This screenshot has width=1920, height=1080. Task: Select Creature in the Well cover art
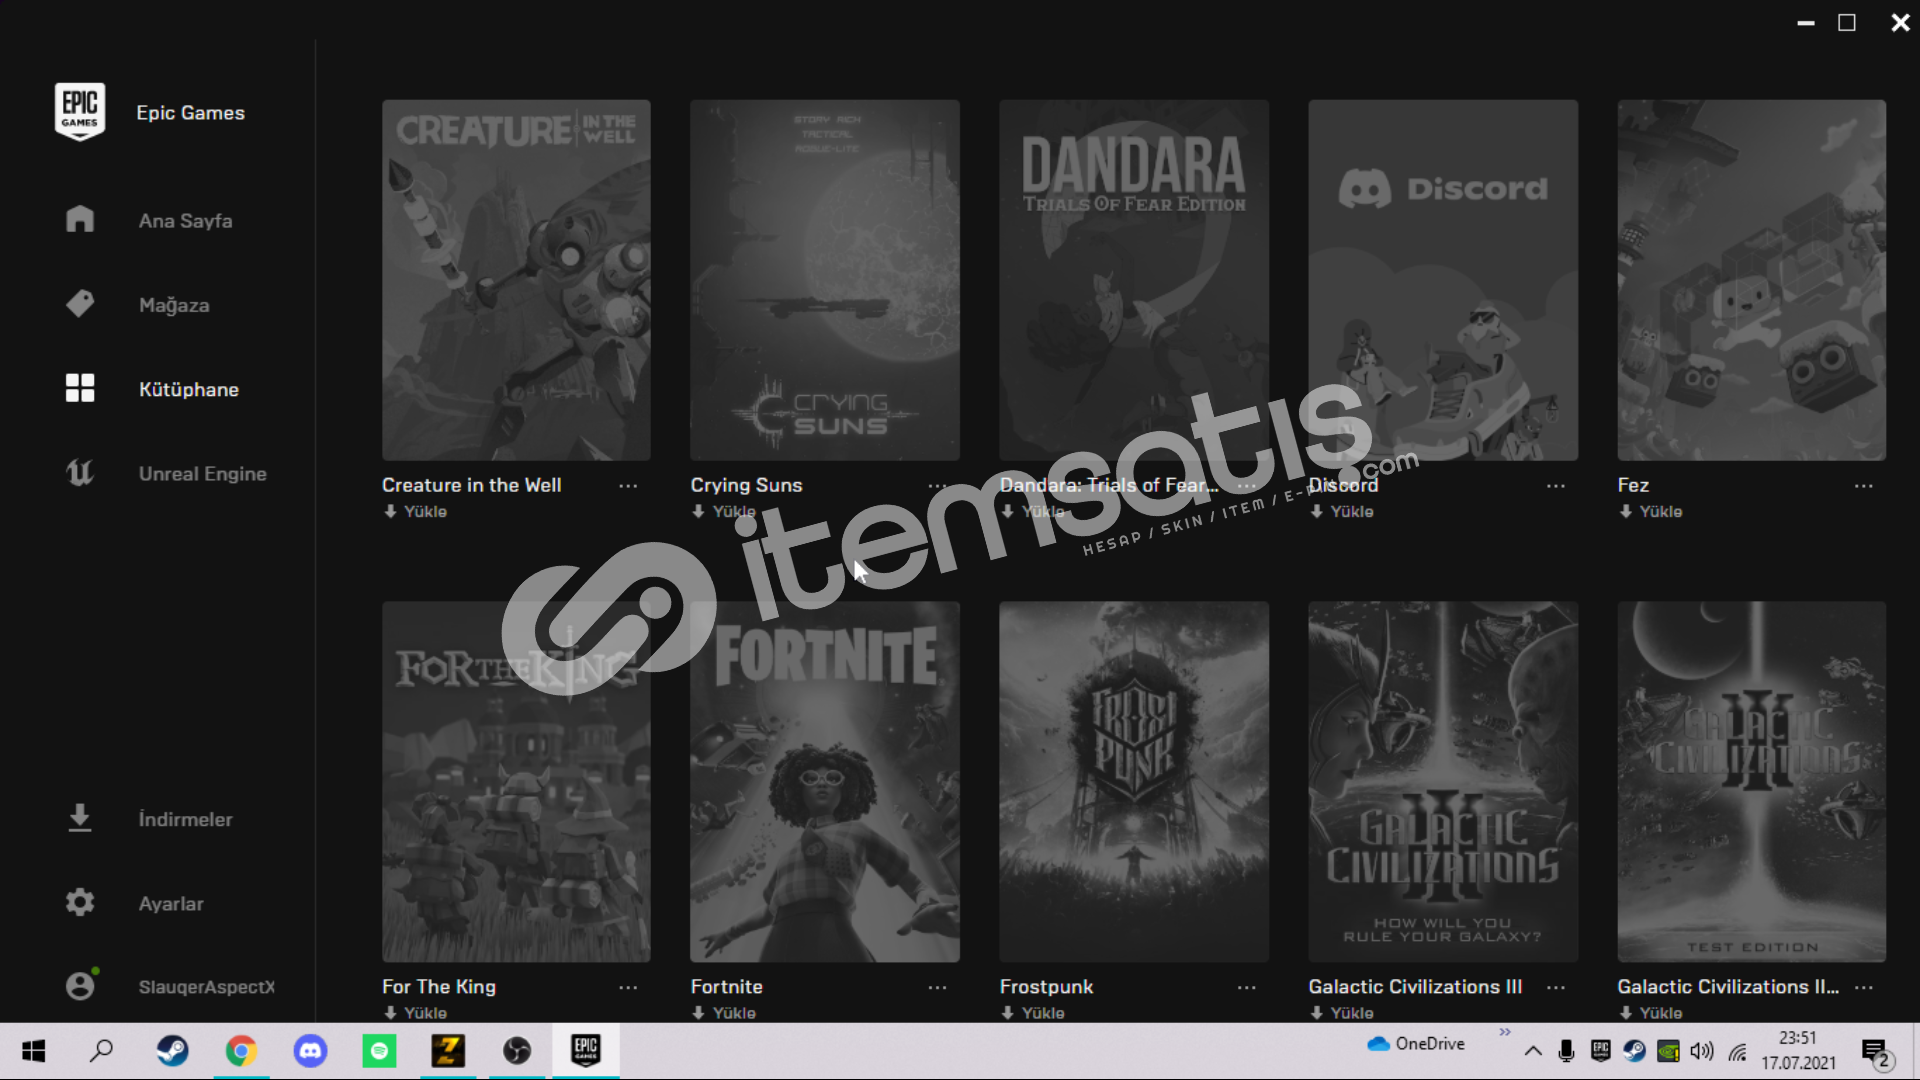[516, 280]
